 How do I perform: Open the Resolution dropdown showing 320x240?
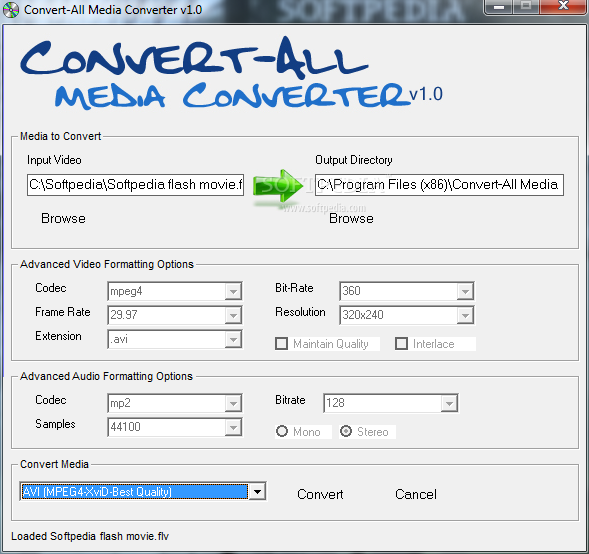coord(406,315)
